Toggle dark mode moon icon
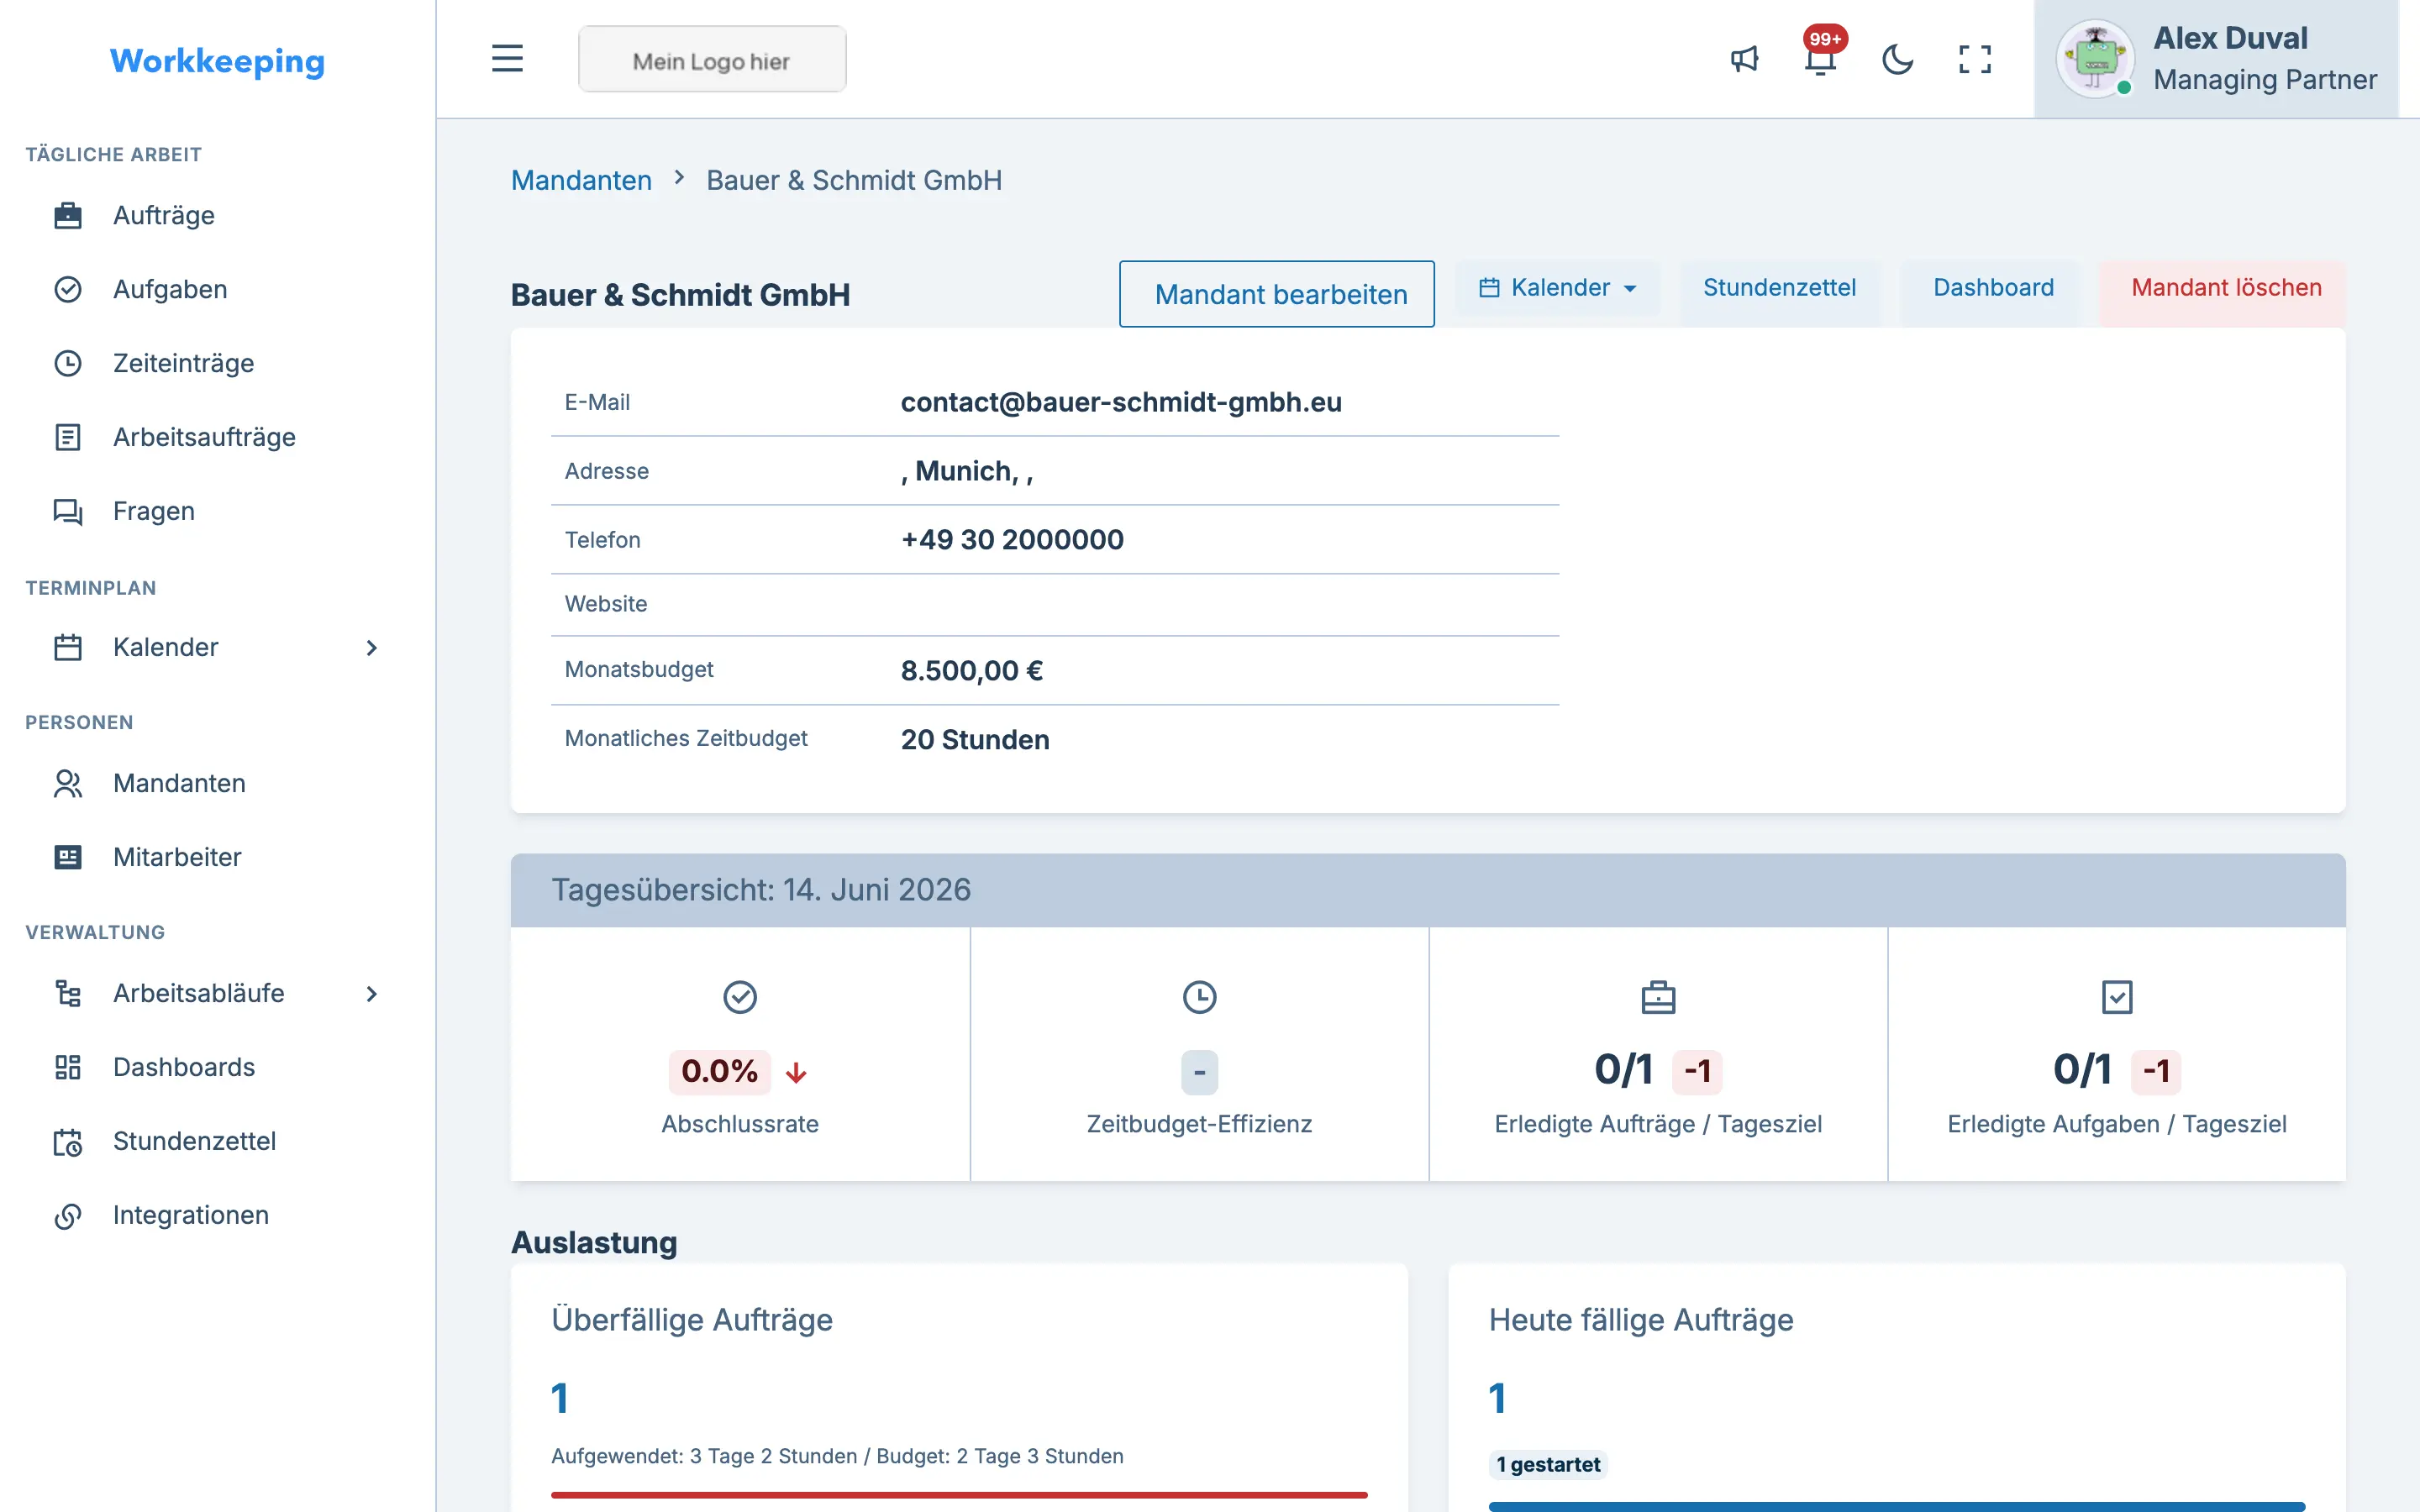This screenshot has height=1512, width=2420. click(x=1897, y=59)
